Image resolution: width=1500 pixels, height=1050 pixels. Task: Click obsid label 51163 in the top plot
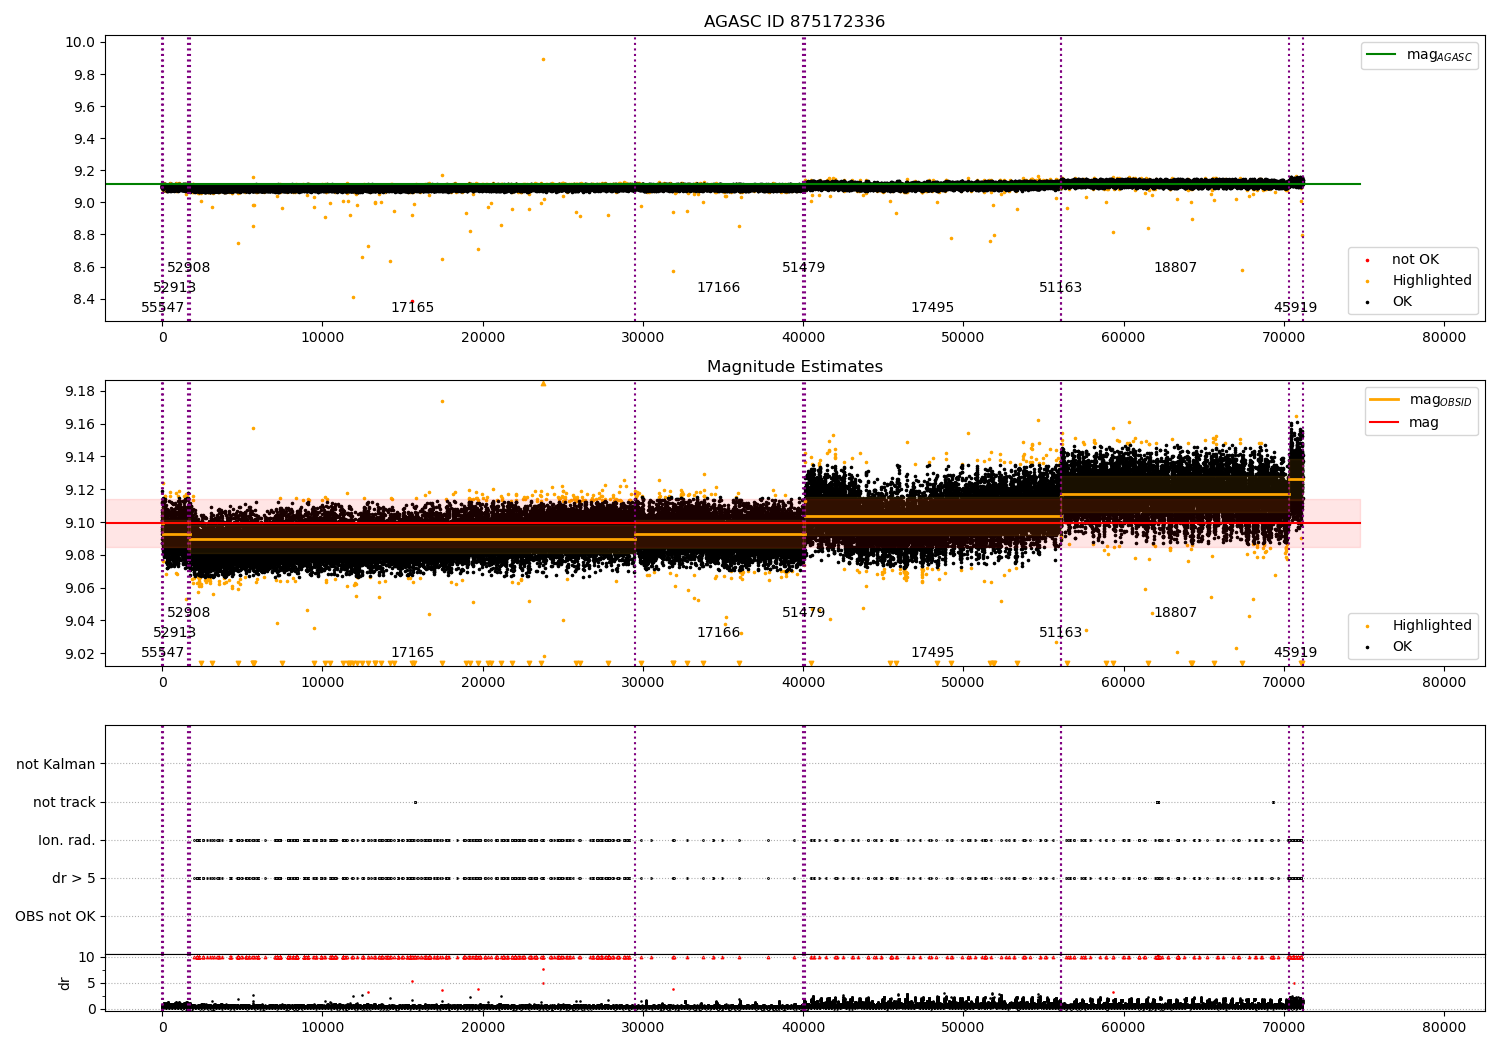[x=1060, y=287]
